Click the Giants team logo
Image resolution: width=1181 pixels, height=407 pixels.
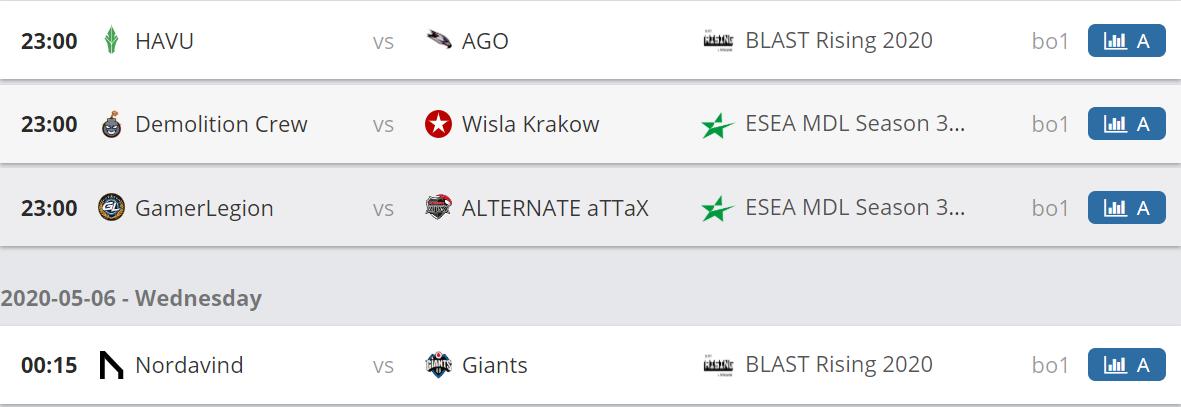(438, 366)
